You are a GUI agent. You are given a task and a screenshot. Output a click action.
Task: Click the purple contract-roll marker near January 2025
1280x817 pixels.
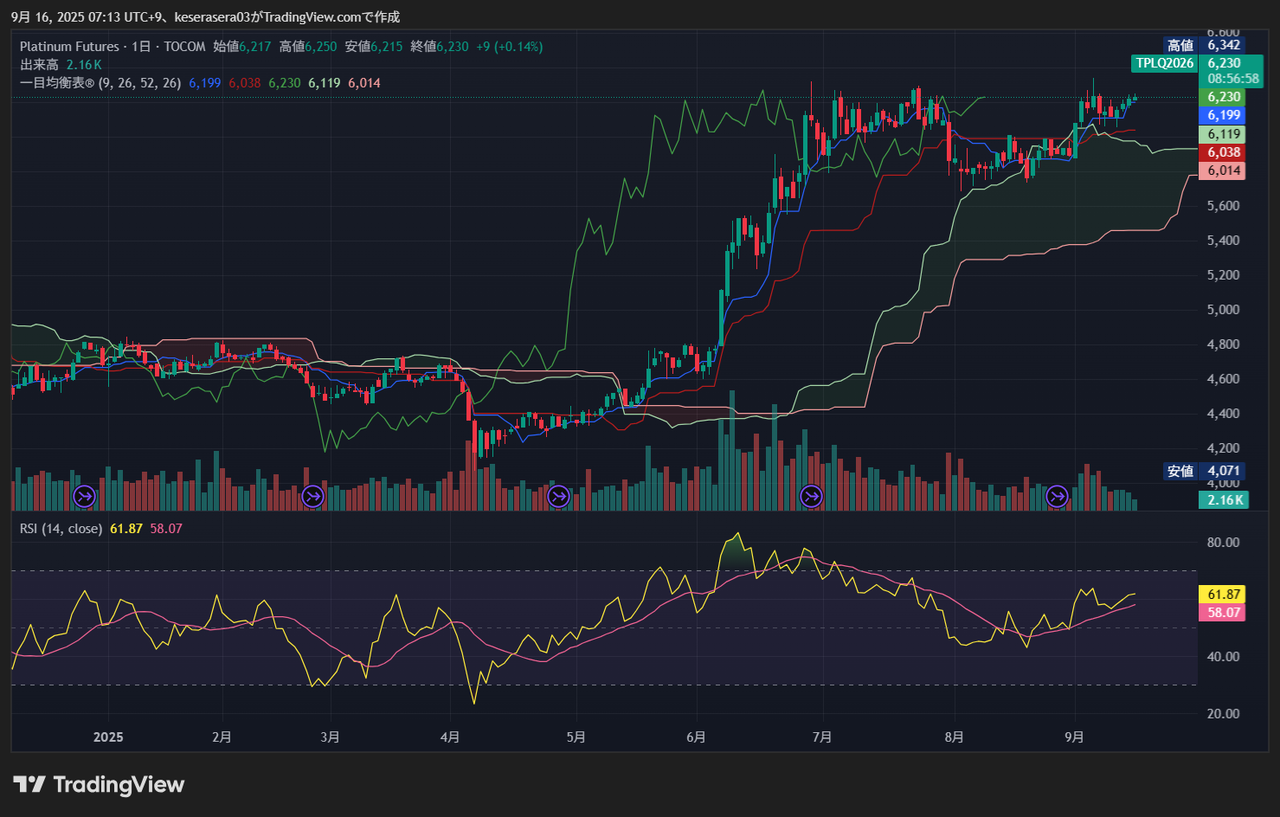coord(85,495)
